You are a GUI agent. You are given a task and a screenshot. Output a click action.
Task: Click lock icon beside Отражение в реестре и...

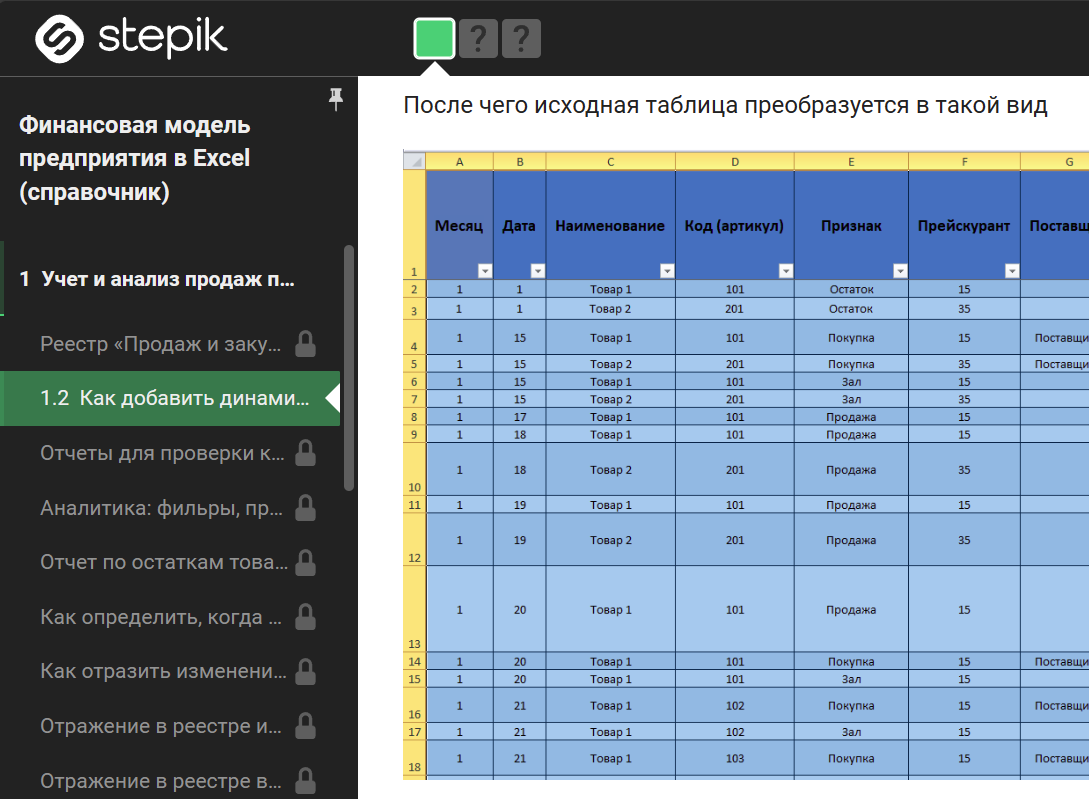306,726
